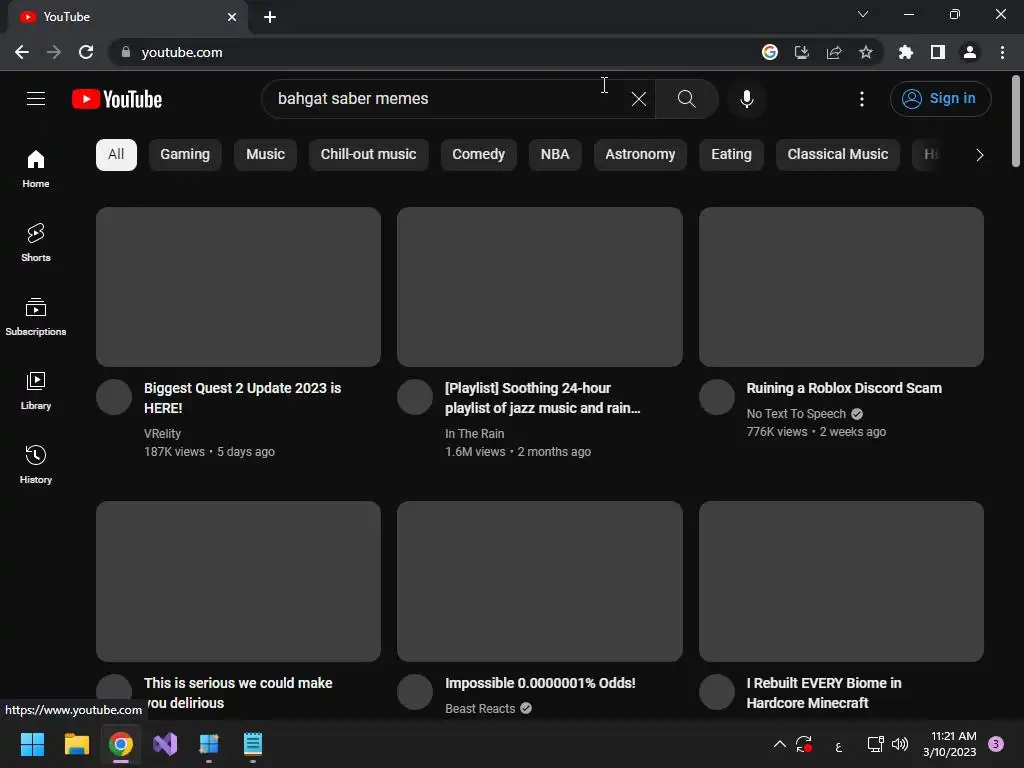Open Subscriptions from the sidebar
The height and width of the screenshot is (768, 1024).
point(36,317)
